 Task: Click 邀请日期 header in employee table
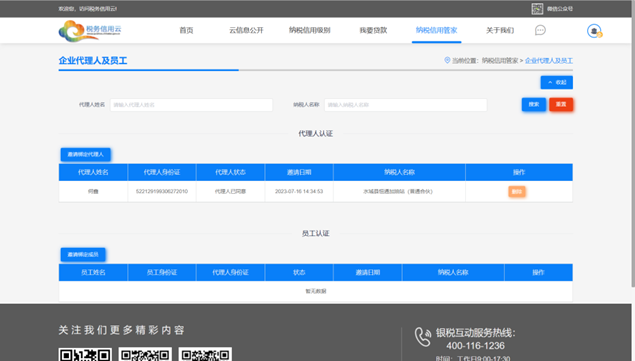pos(368,272)
